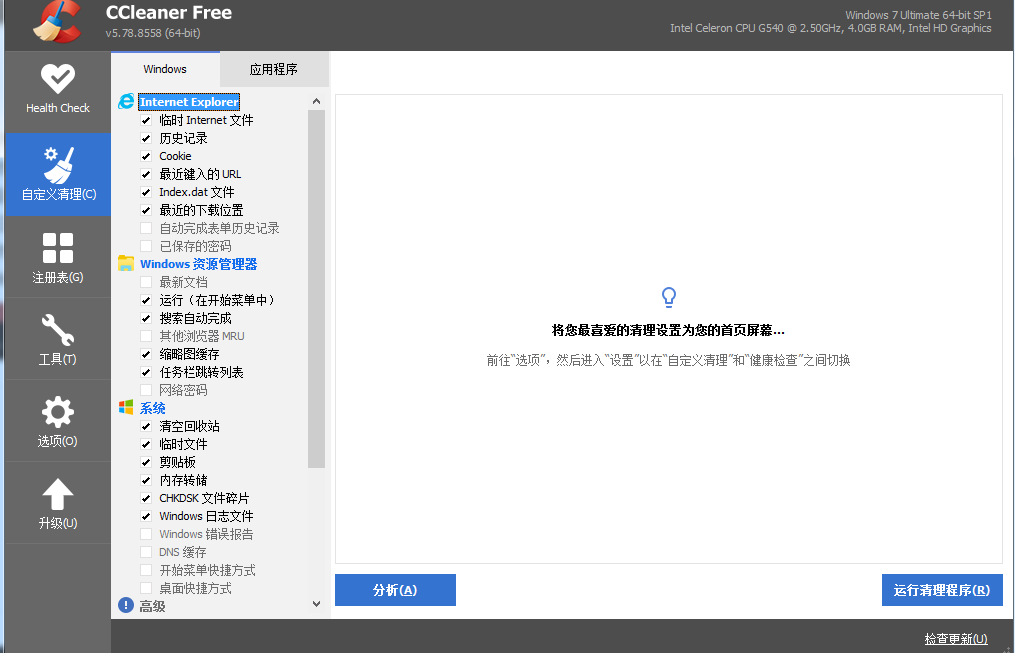
Task: Collapse the Internet Explorer group
Action: [189, 101]
